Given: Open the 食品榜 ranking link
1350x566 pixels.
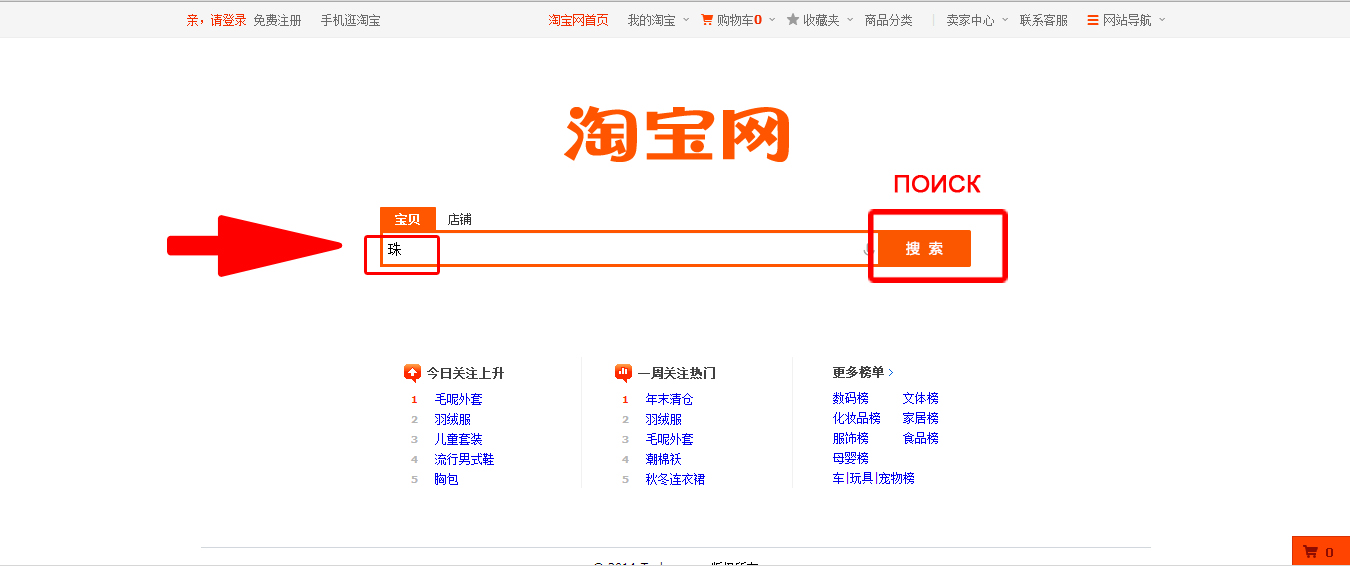Looking at the screenshot, I should (x=920, y=438).
